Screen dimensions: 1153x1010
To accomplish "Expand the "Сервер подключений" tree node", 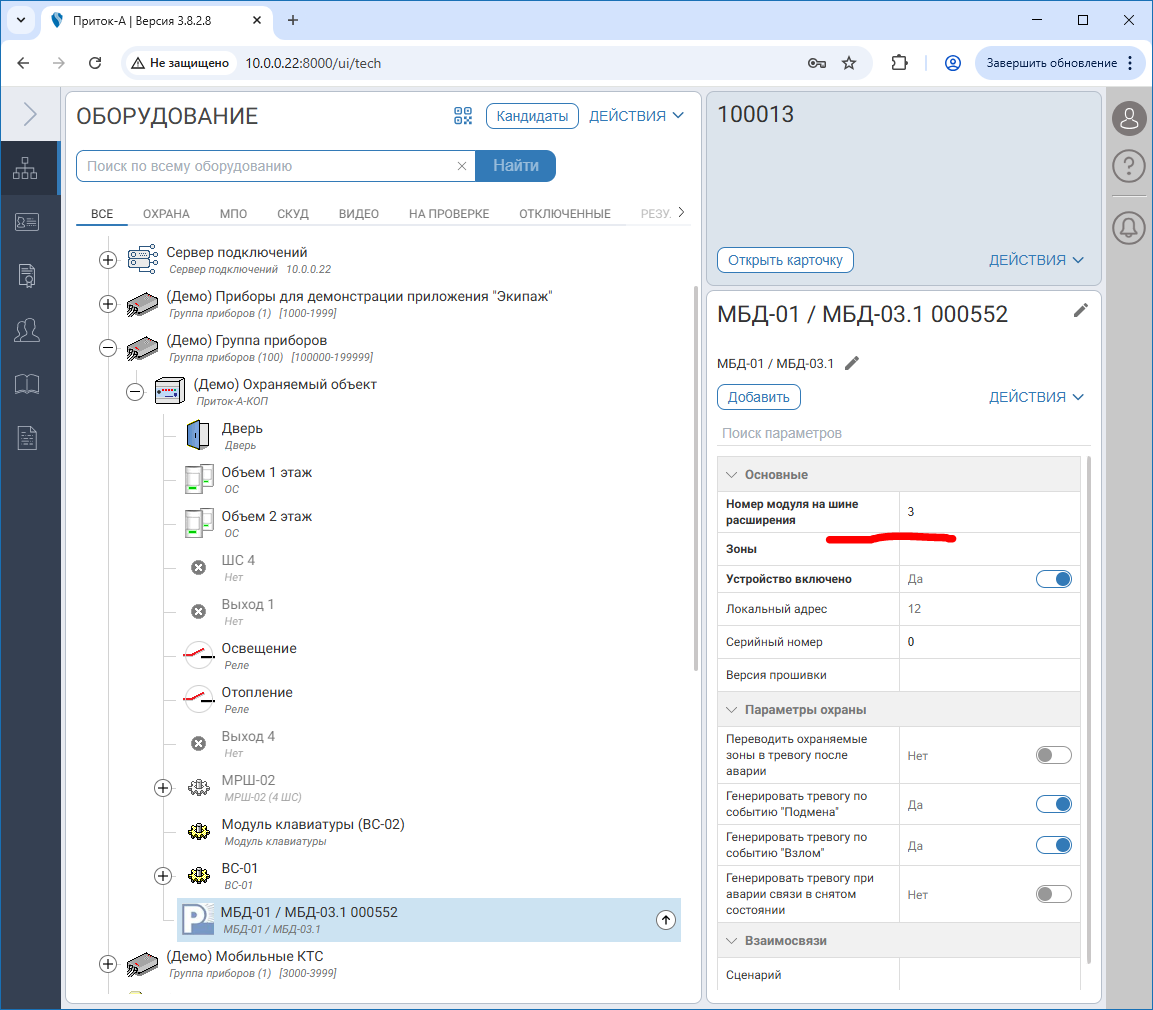I will coord(108,260).
